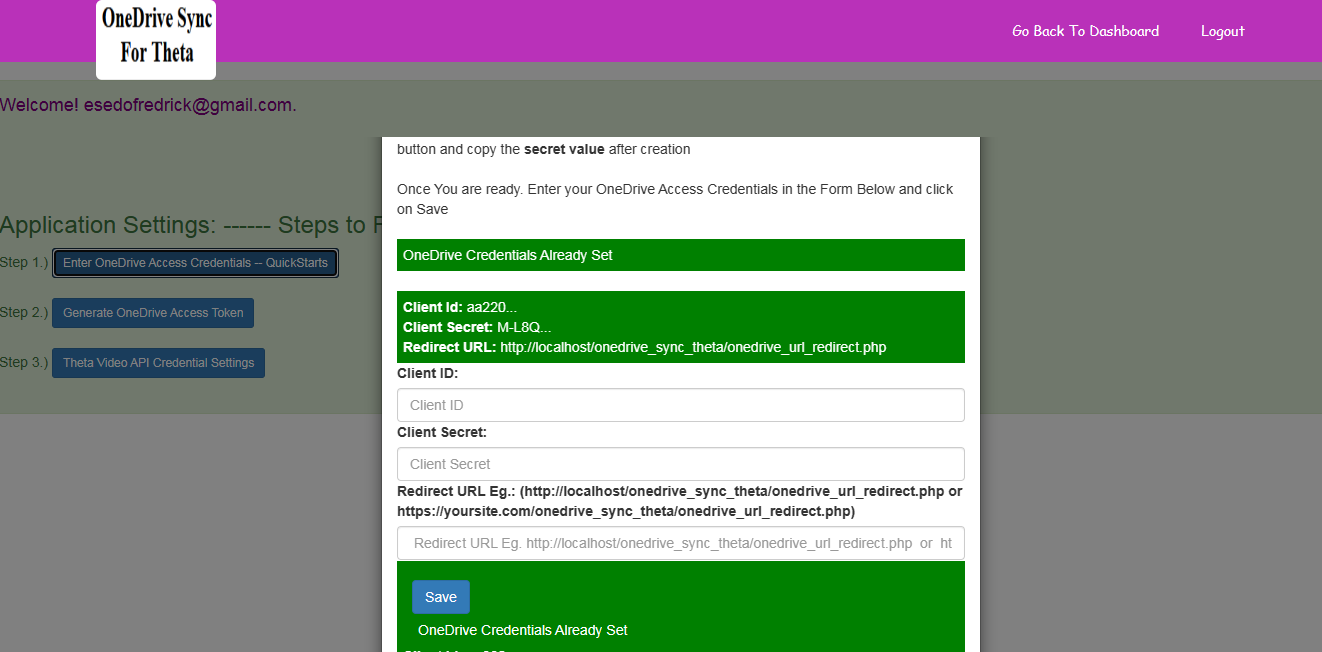Click the Logout link
Viewport: 1322px width, 652px height.
(x=1222, y=31)
